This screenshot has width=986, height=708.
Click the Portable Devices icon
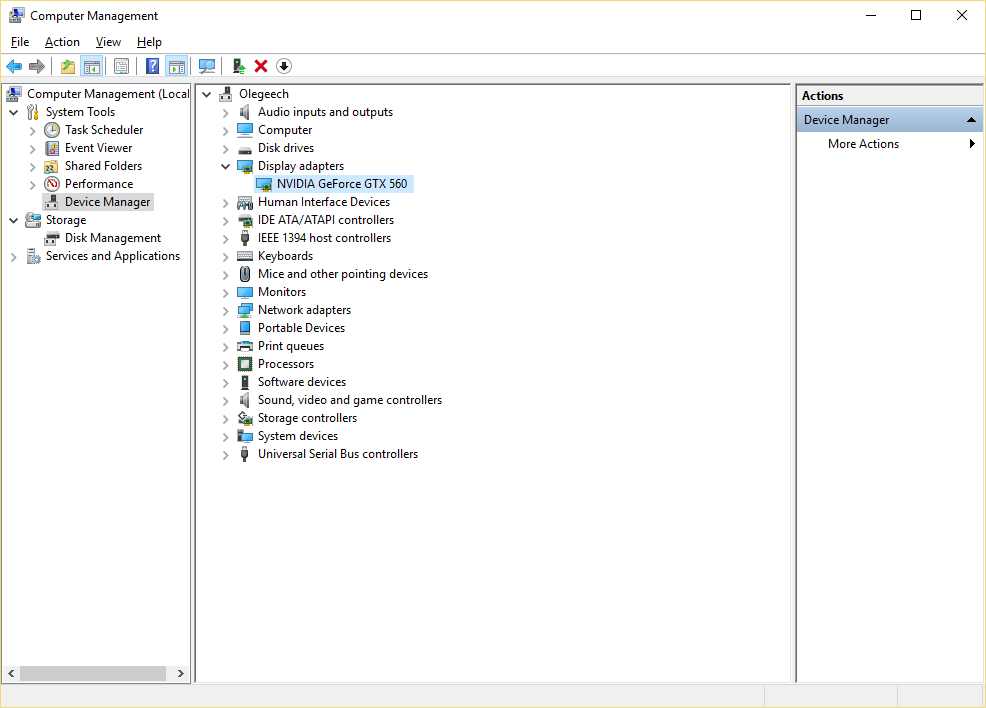click(245, 328)
